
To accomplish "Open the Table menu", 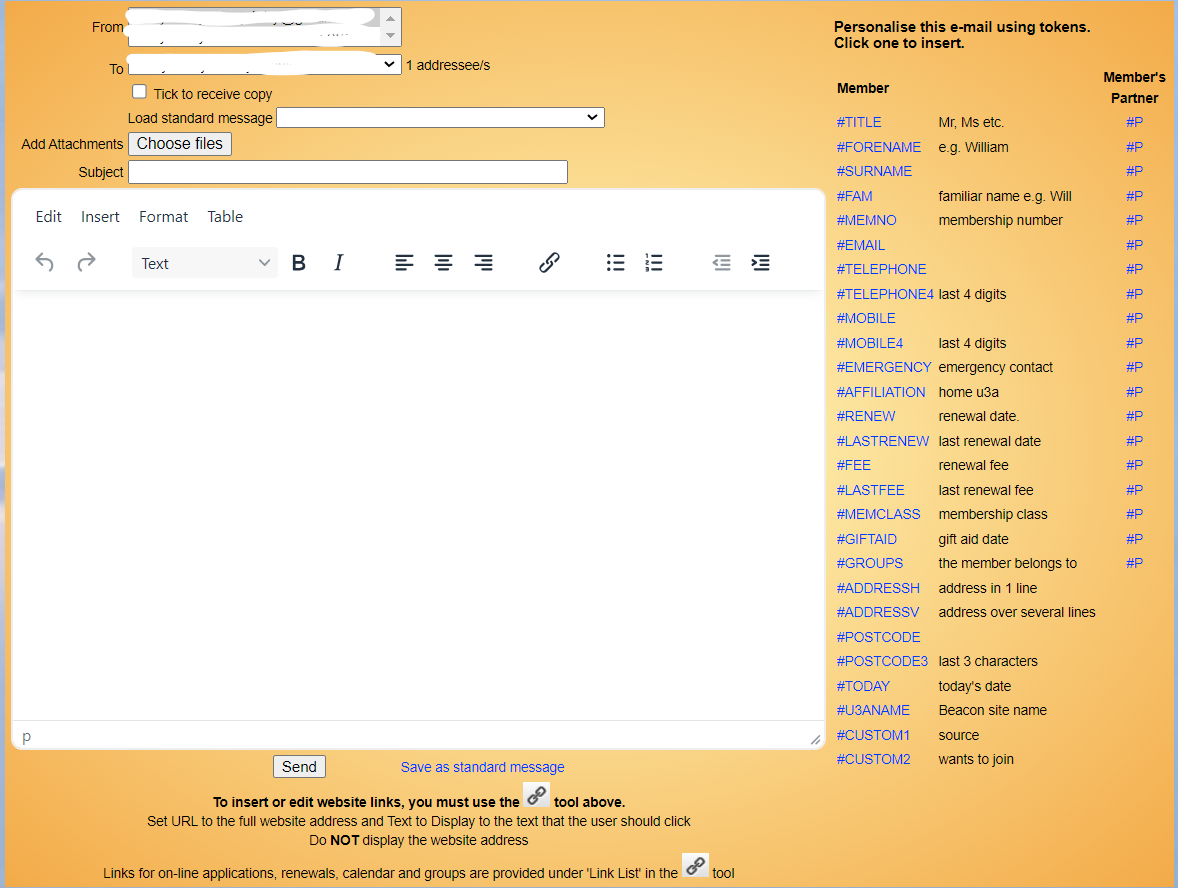I will click(x=225, y=216).
